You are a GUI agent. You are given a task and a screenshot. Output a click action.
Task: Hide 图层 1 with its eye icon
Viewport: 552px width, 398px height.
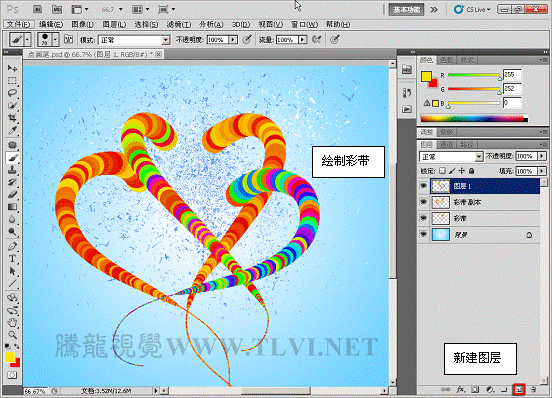point(424,185)
